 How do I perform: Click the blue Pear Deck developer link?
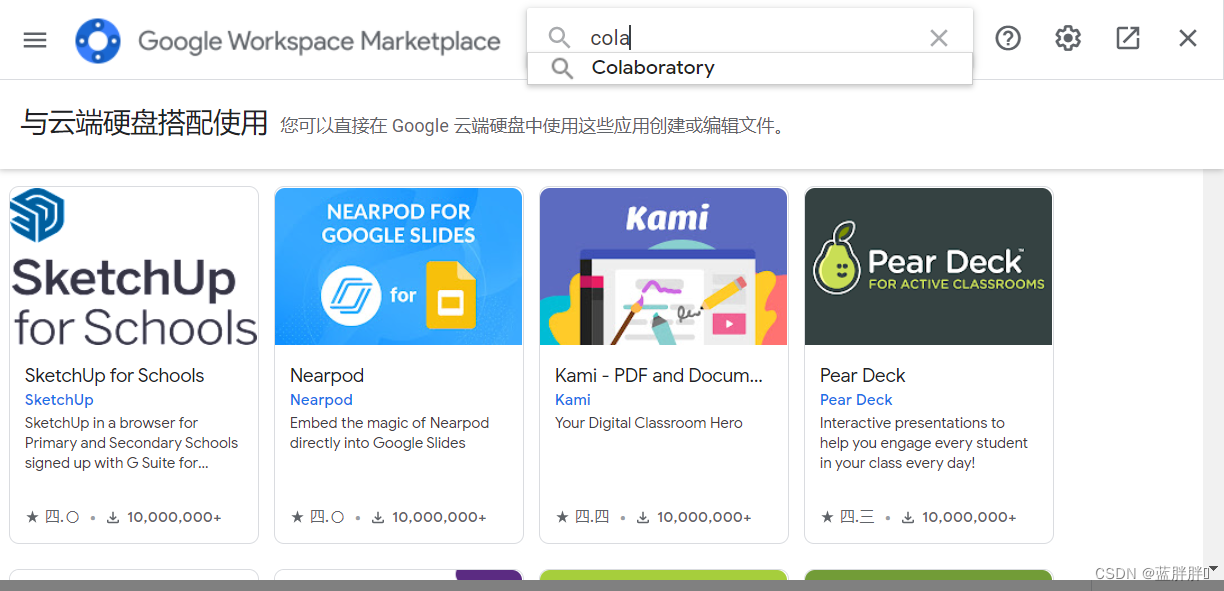(856, 400)
